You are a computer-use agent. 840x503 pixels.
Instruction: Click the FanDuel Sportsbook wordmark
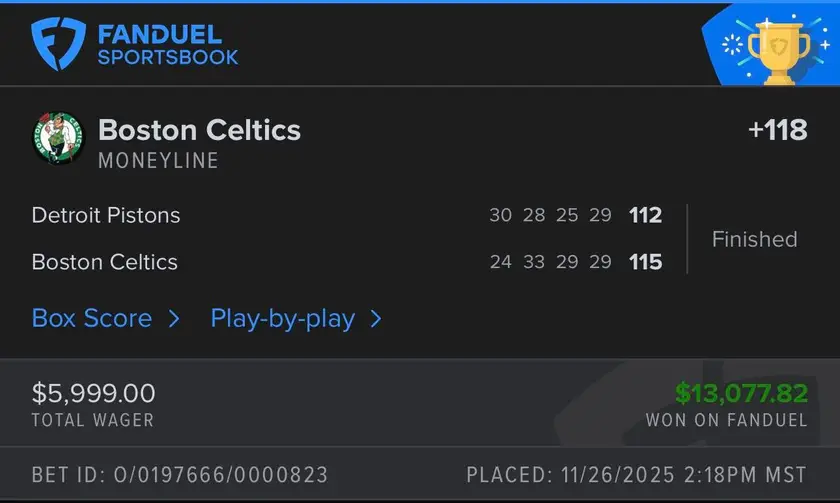click(x=167, y=45)
